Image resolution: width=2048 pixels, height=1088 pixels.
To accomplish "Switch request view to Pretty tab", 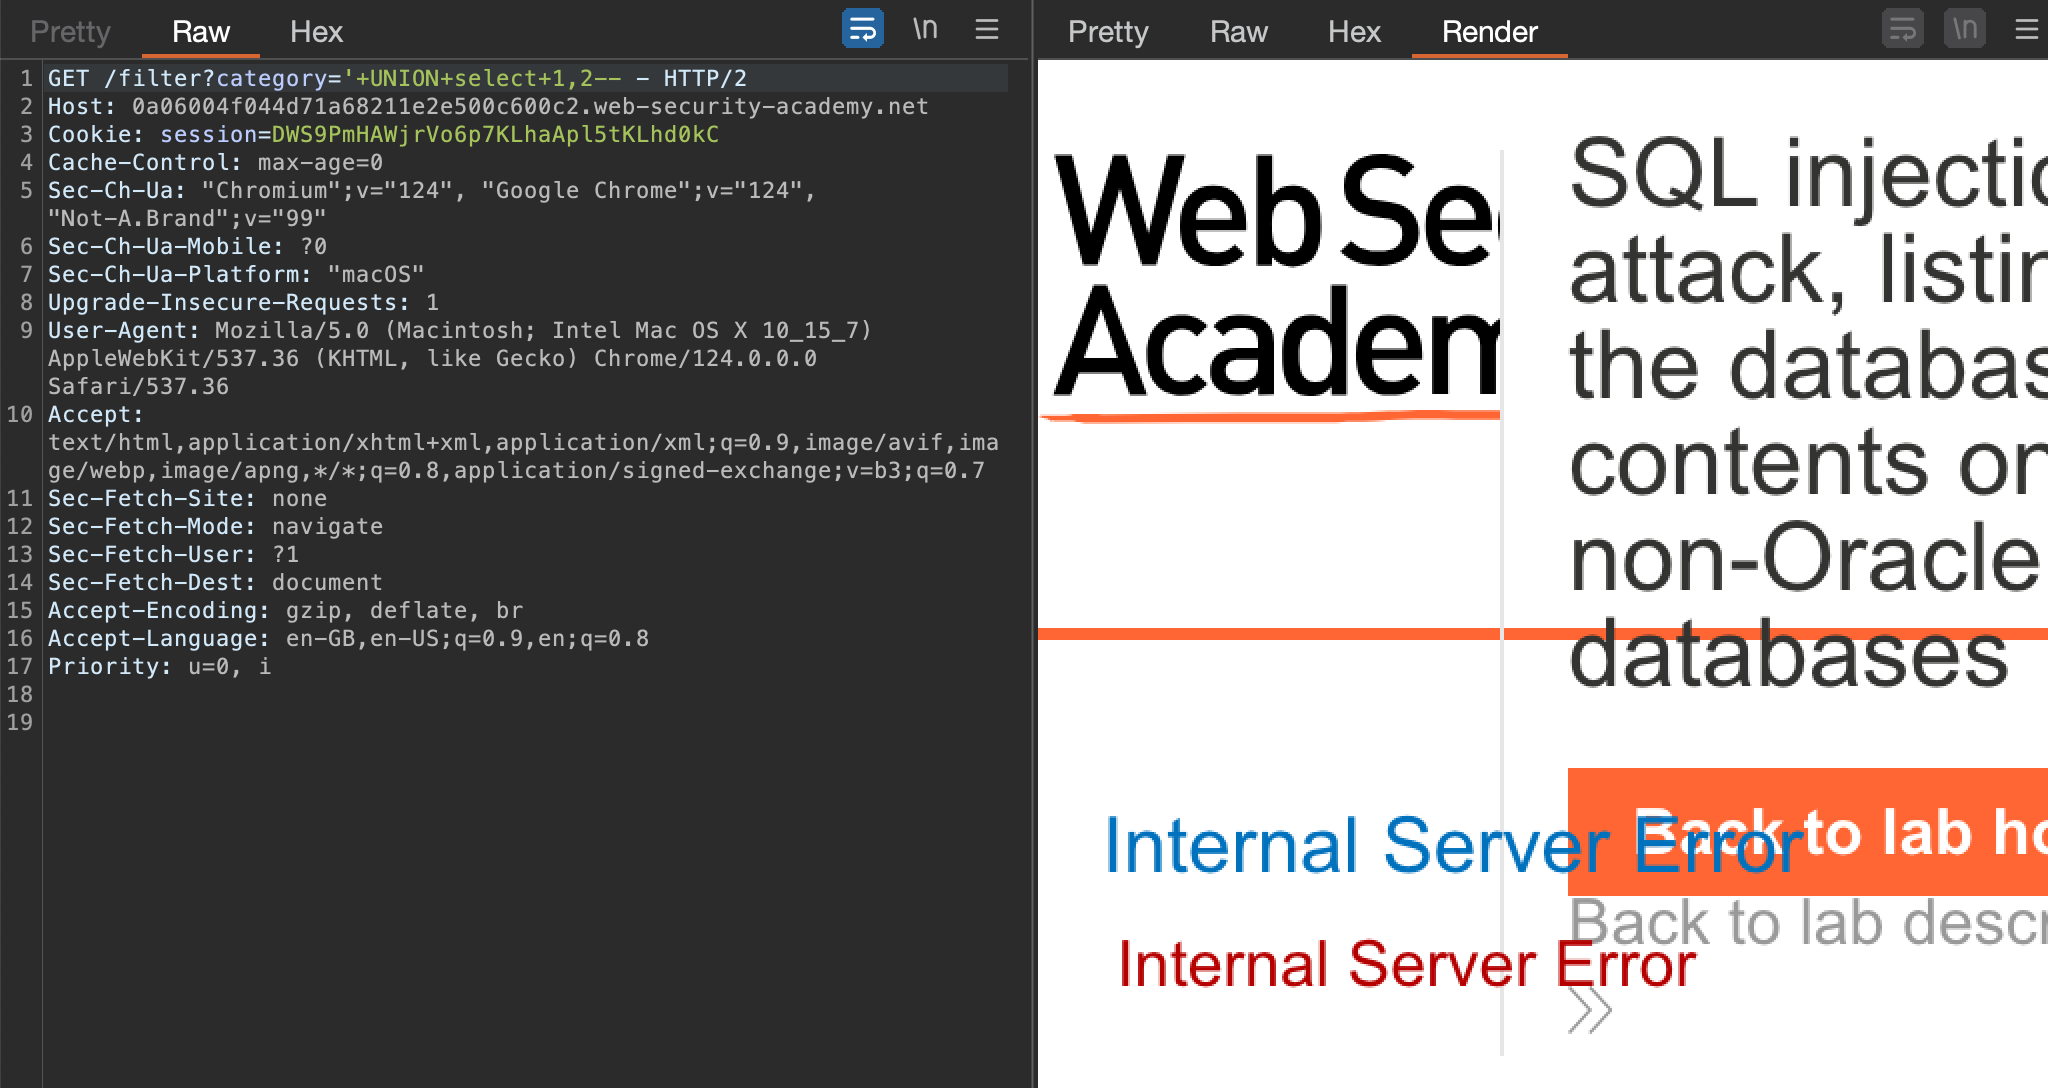I will 70,32.
